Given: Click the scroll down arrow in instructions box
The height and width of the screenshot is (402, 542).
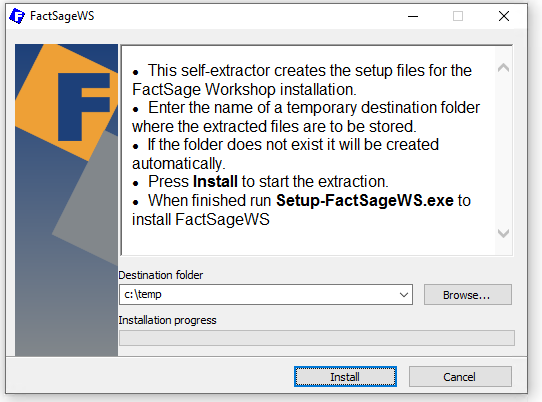Looking at the screenshot, I should pos(503,233).
